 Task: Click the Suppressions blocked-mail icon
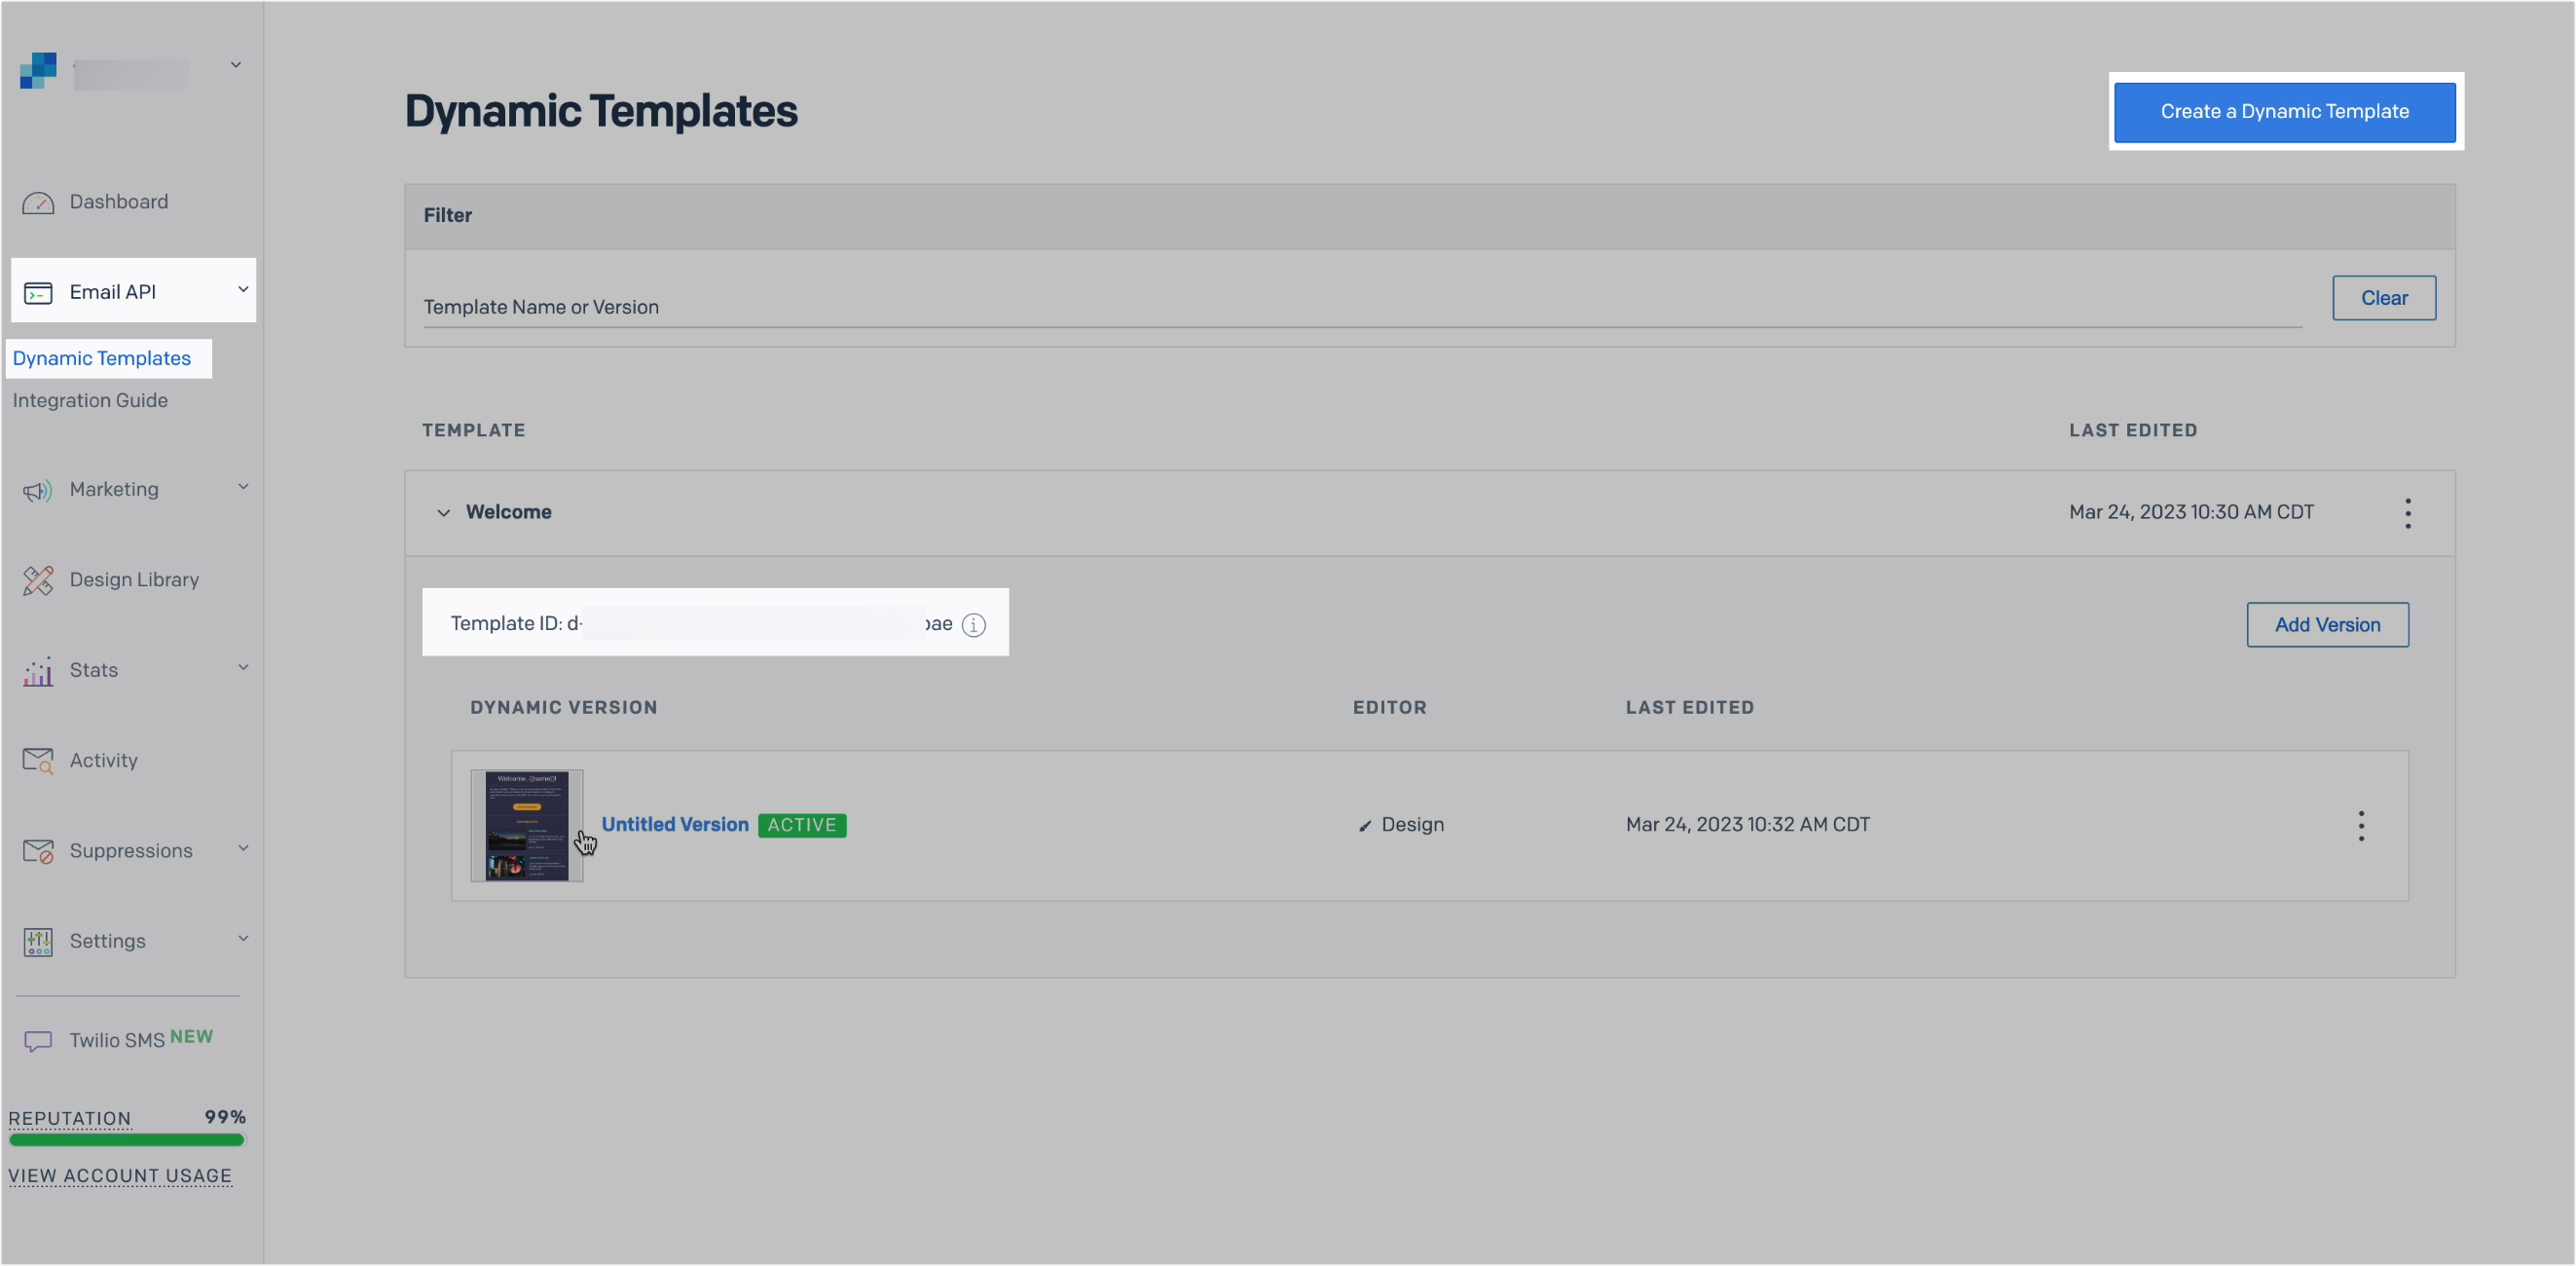click(x=38, y=850)
